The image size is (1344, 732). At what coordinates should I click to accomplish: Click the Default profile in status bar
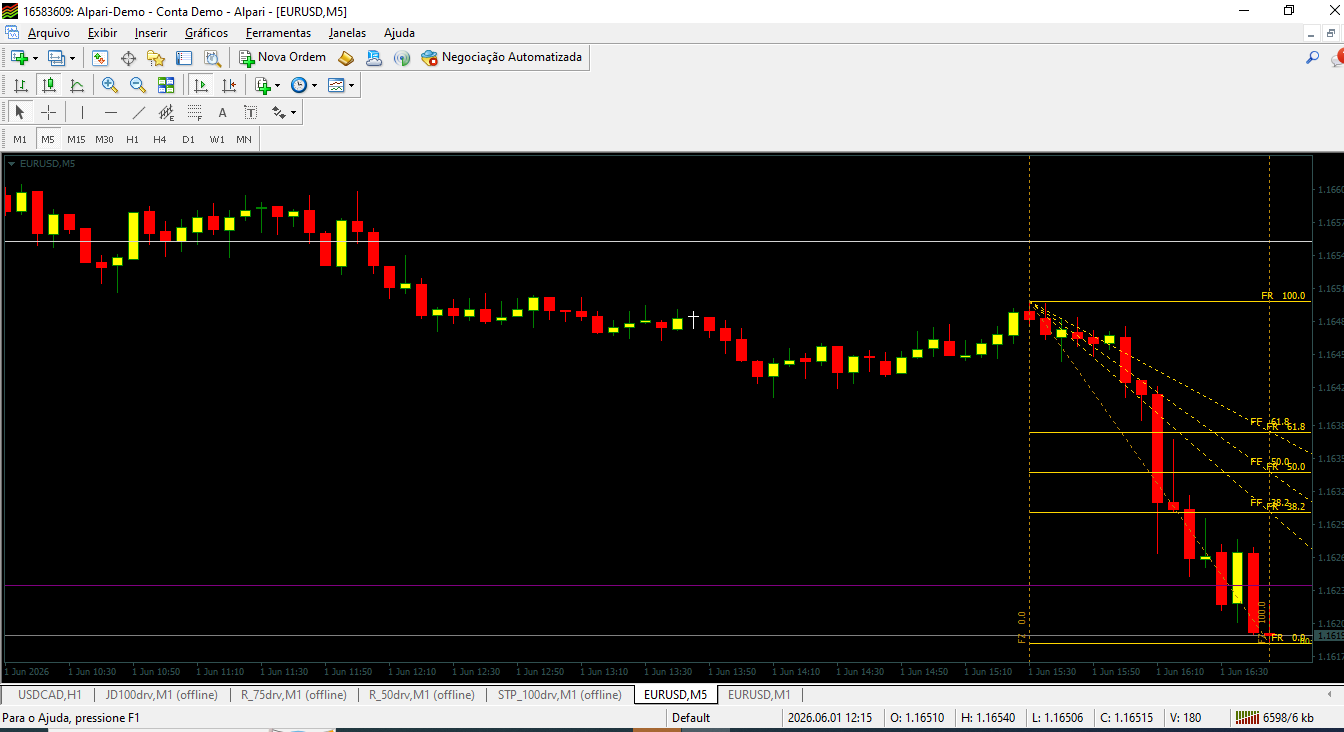691,718
